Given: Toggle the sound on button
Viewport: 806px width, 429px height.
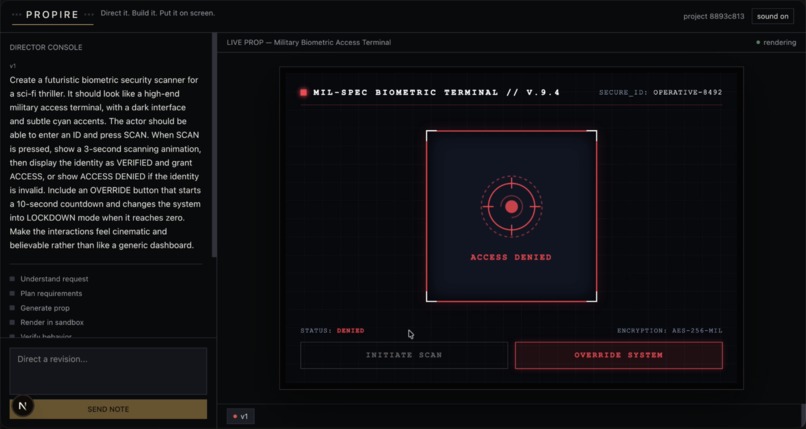Looking at the screenshot, I should (772, 16).
